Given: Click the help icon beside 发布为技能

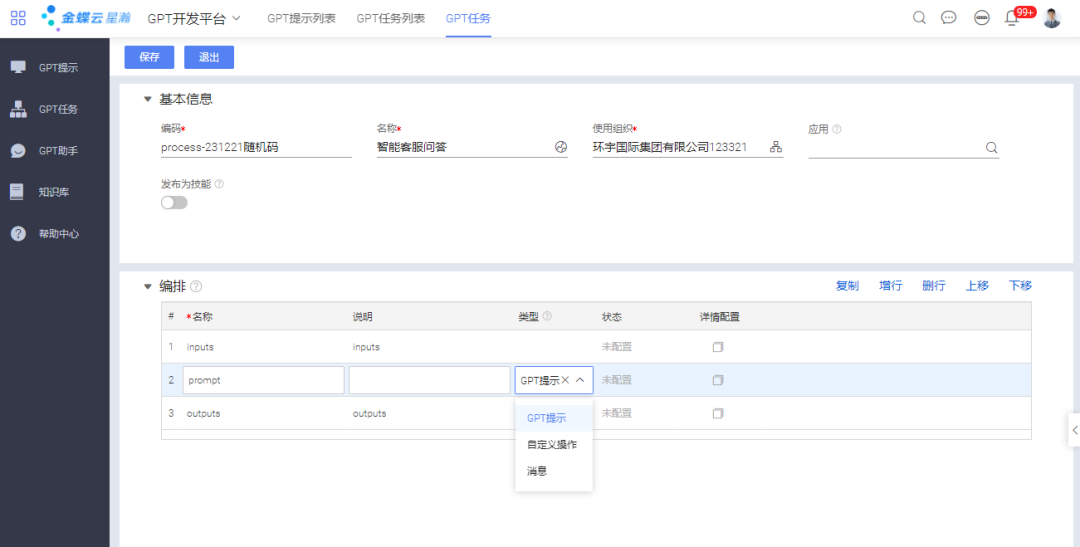Looking at the screenshot, I should click(x=219, y=184).
